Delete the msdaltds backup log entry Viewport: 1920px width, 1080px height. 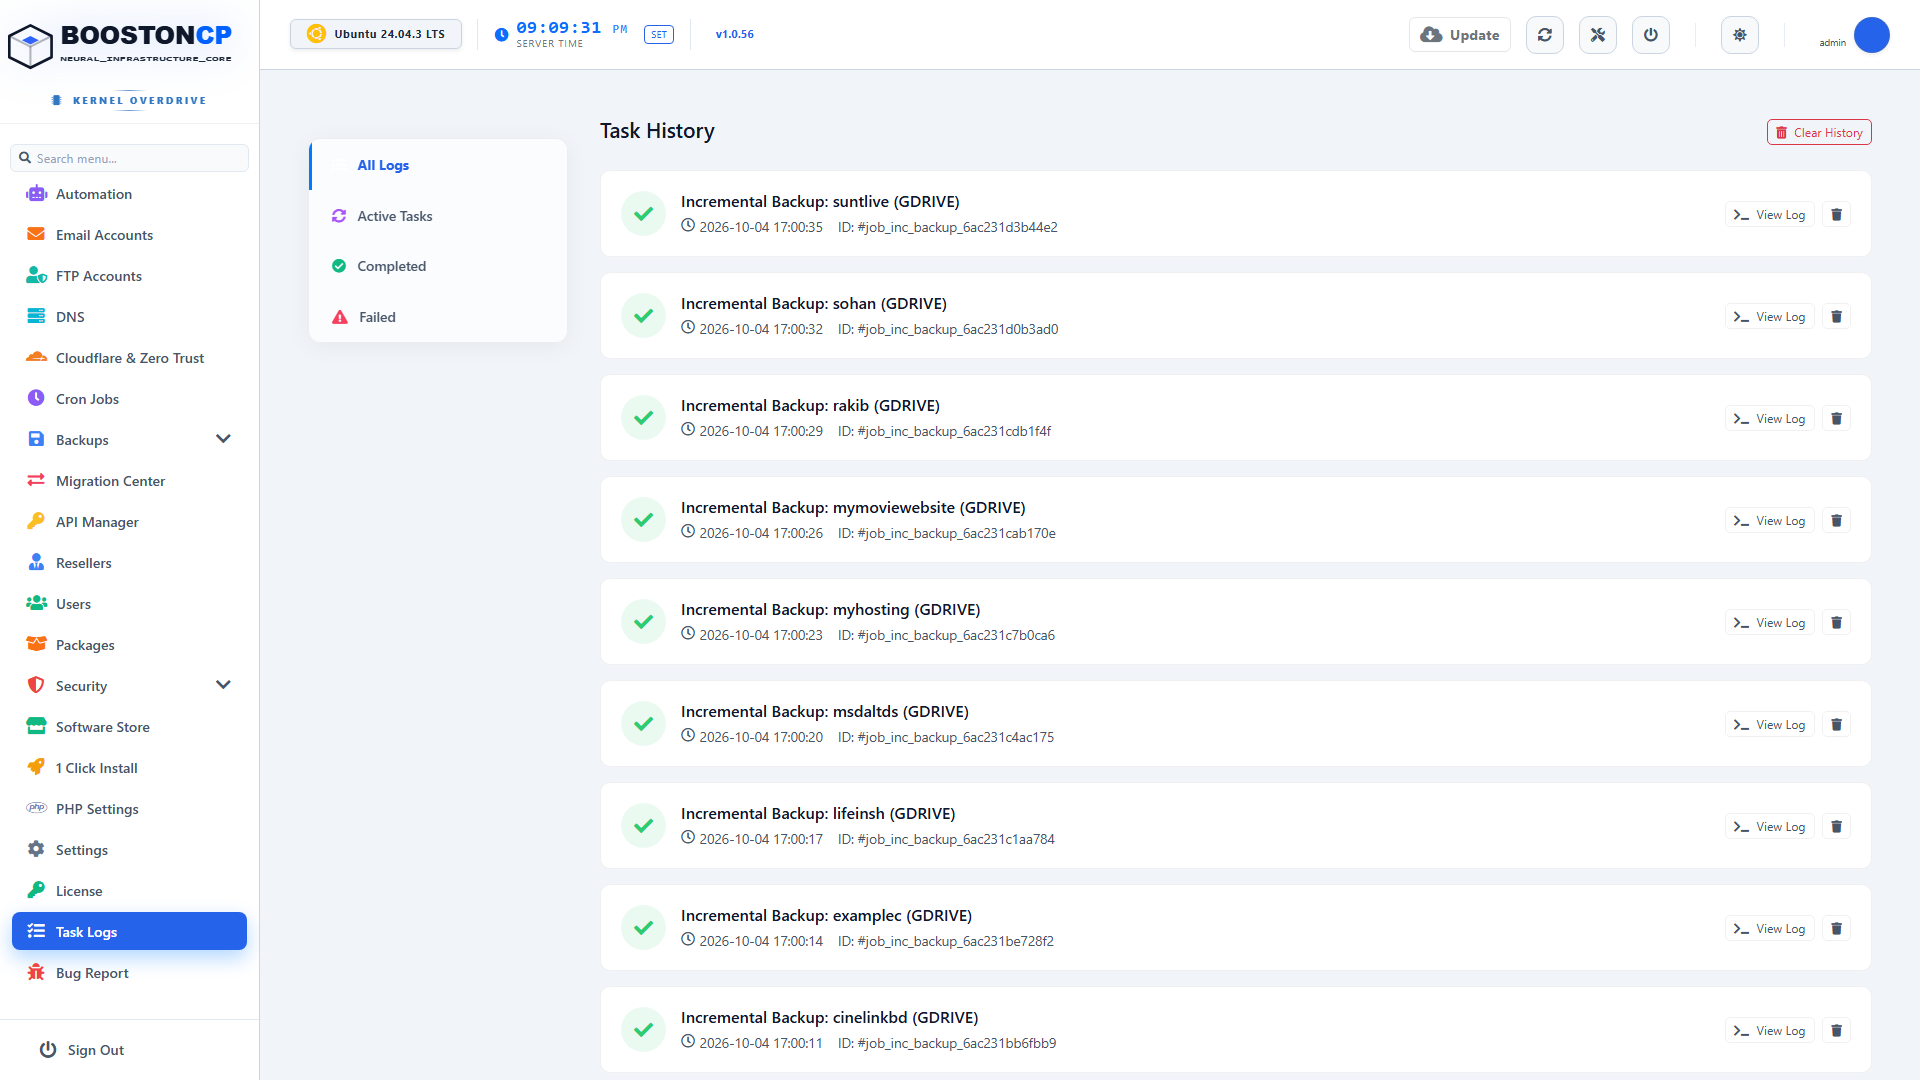click(x=1836, y=725)
